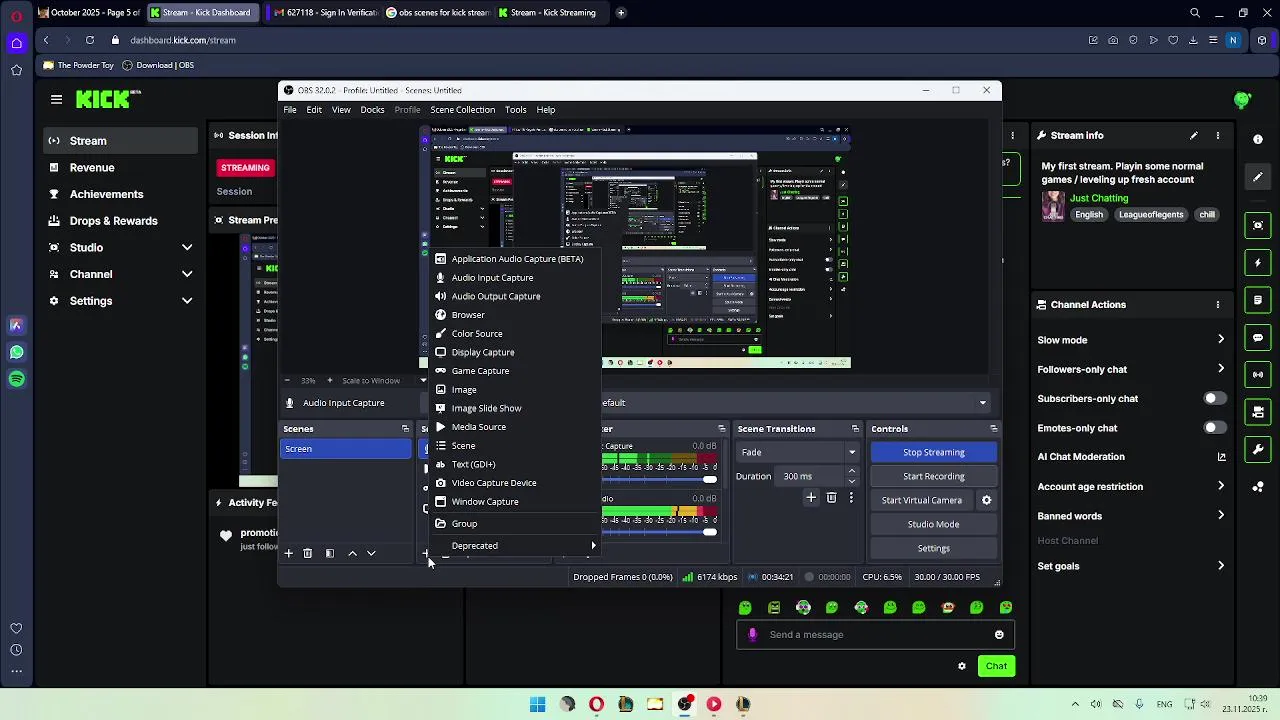Add a scene transition with the plus icon
The image size is (1280, 720).
pos(811,497)
